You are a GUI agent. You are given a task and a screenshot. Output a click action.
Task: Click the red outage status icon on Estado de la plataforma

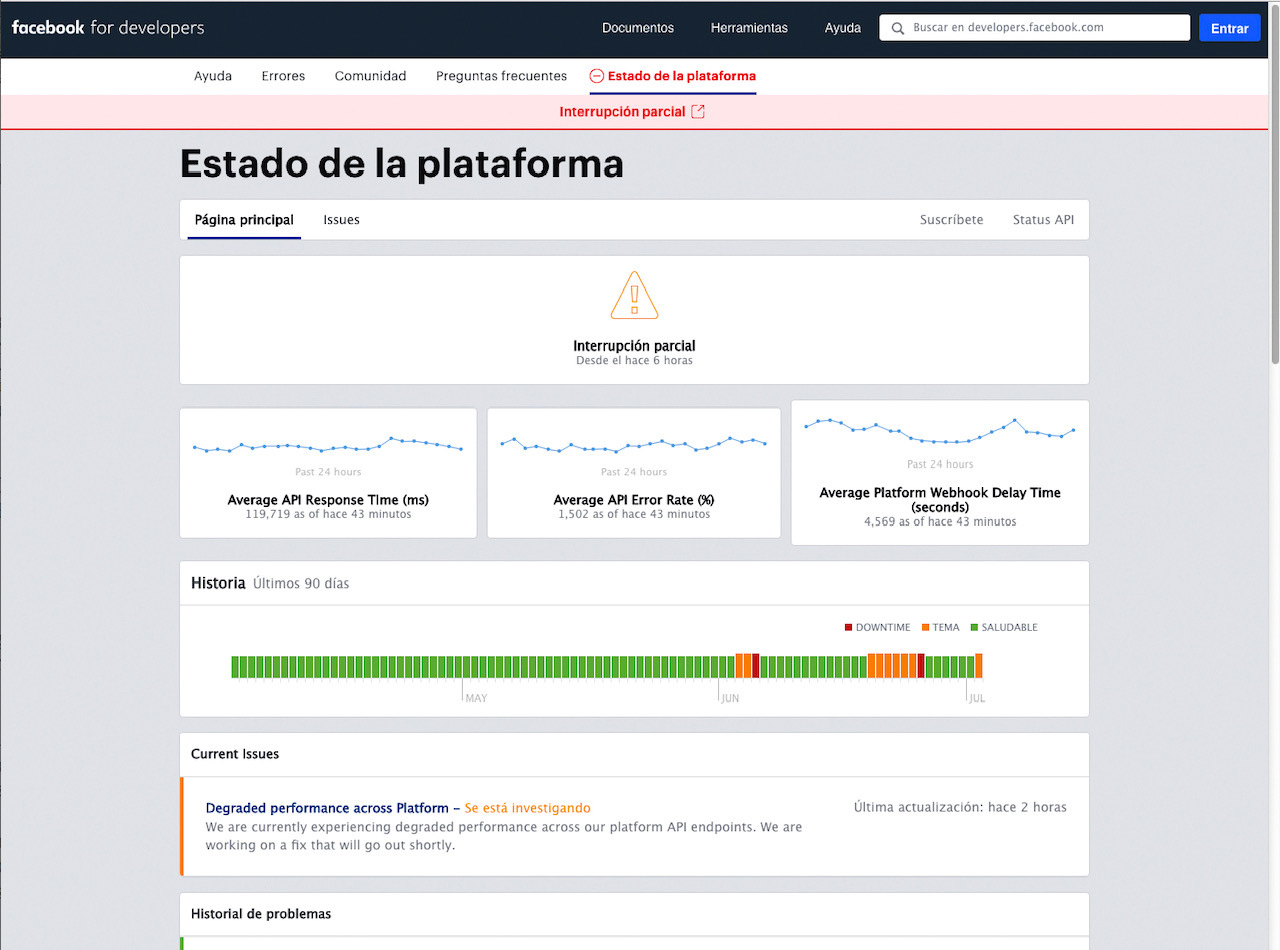597,75
